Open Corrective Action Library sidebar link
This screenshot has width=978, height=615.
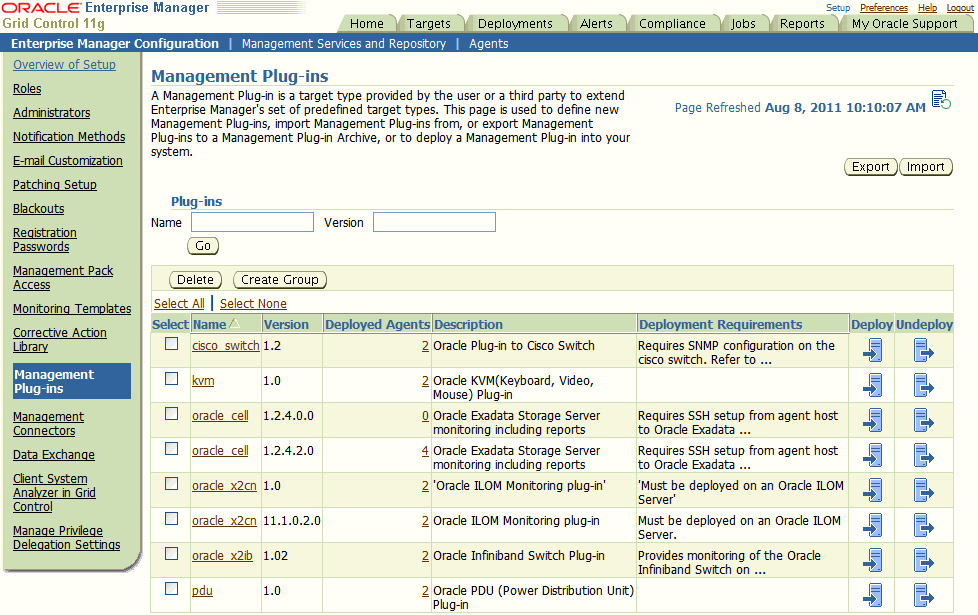coord(60,339)
